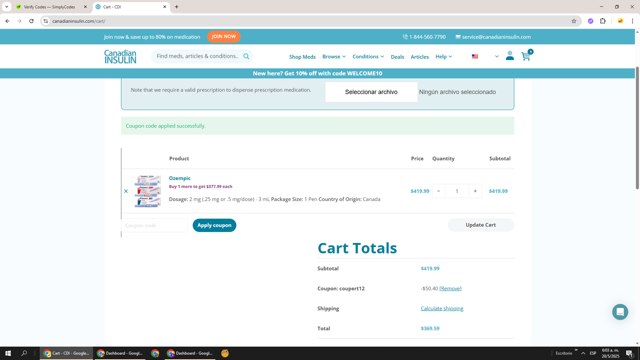Click Seleccionar archivo upload button

point(371,92)
